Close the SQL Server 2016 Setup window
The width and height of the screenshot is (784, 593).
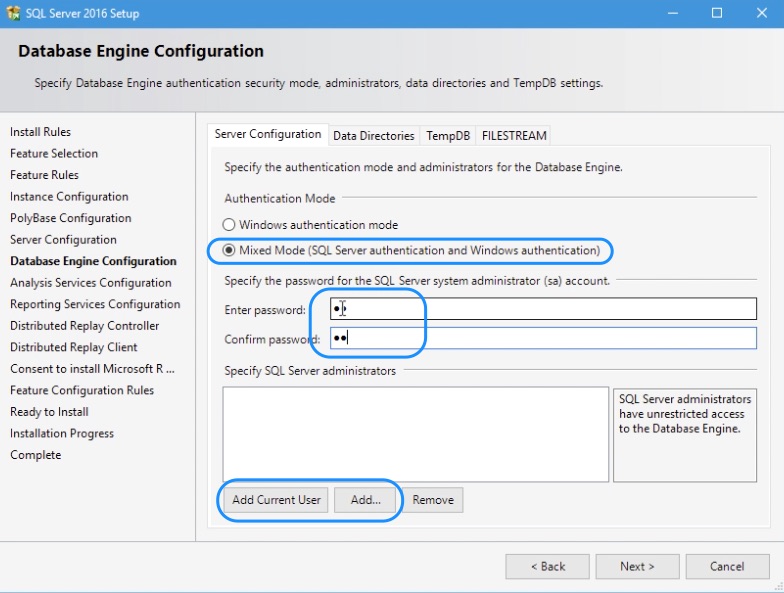tap(762, 13)
